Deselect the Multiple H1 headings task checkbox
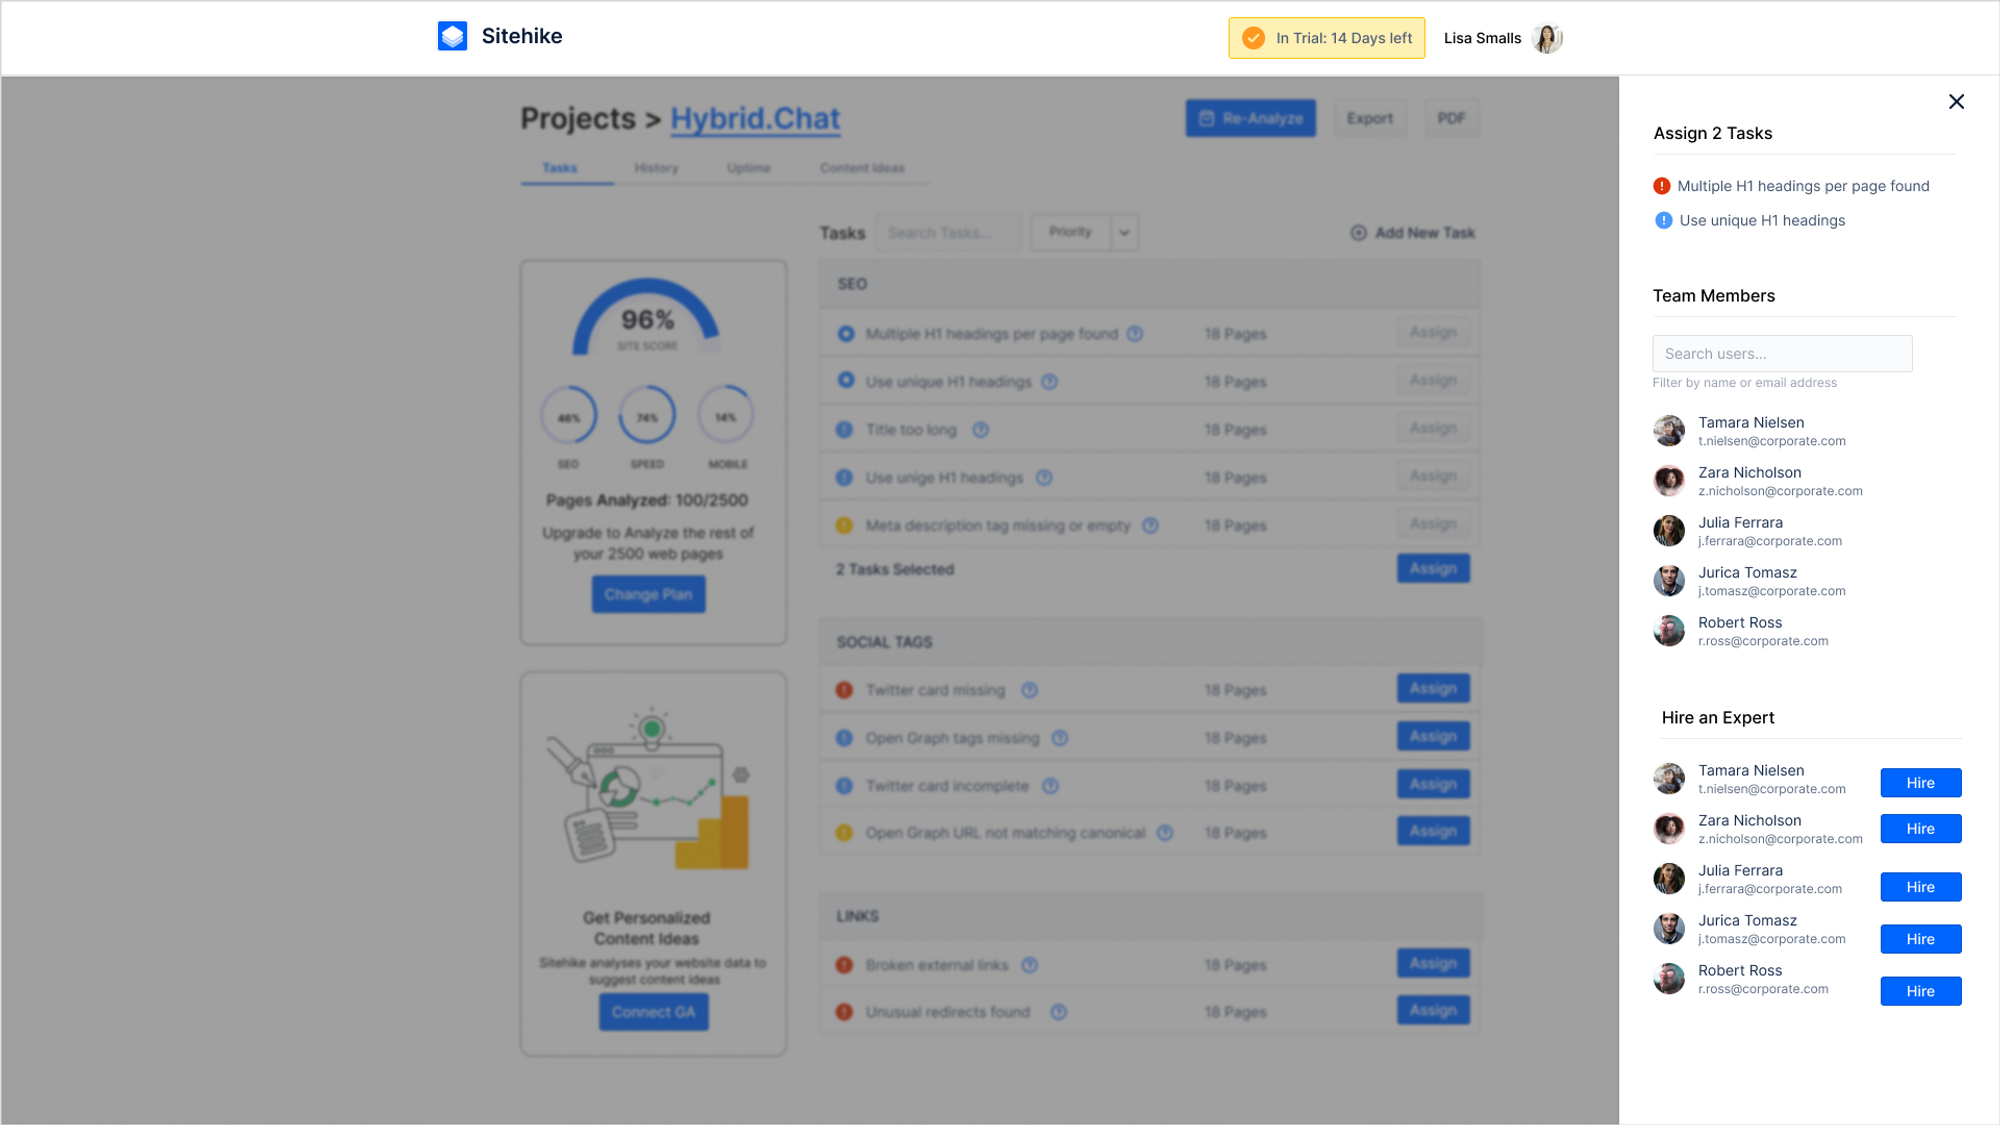Image resolution: width=2000 pixels, height=1125 pixels. 846,334
